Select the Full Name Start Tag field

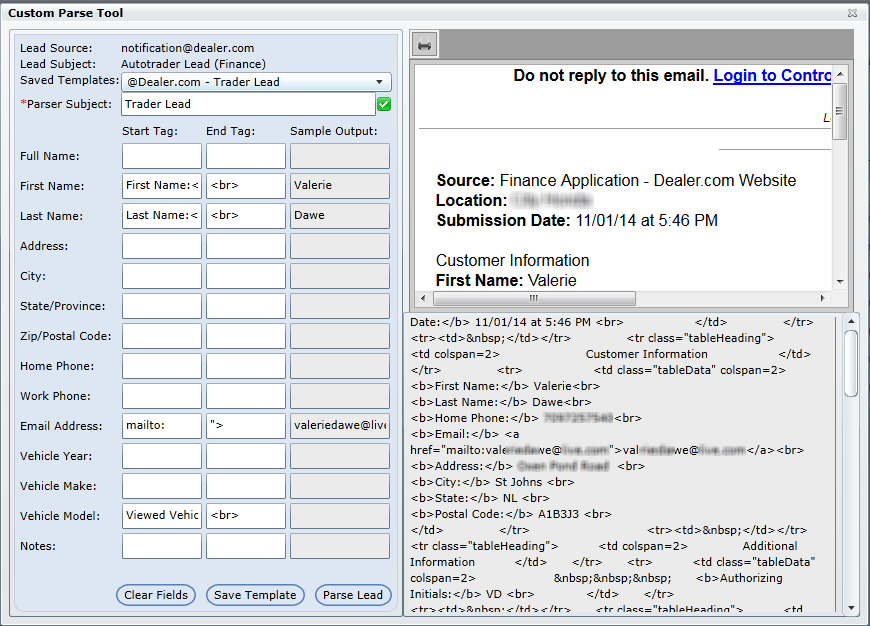(x=162, y=156)
